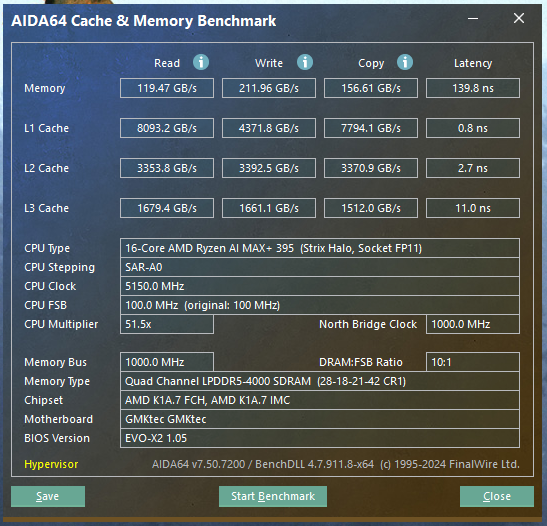Click the Read column info icon

(x=201, y=62)
